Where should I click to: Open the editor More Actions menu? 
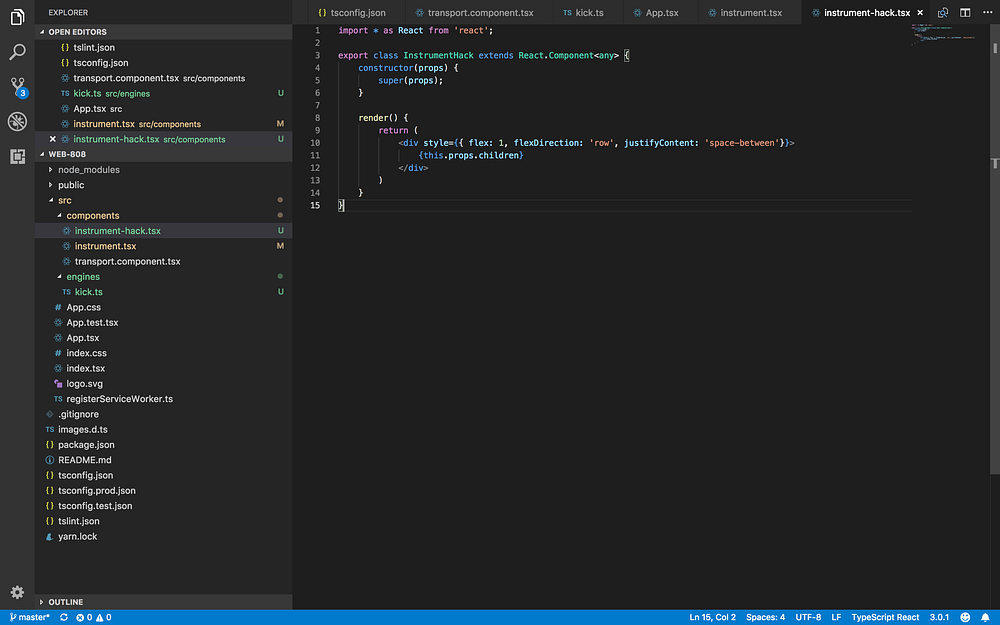[986, 13]
